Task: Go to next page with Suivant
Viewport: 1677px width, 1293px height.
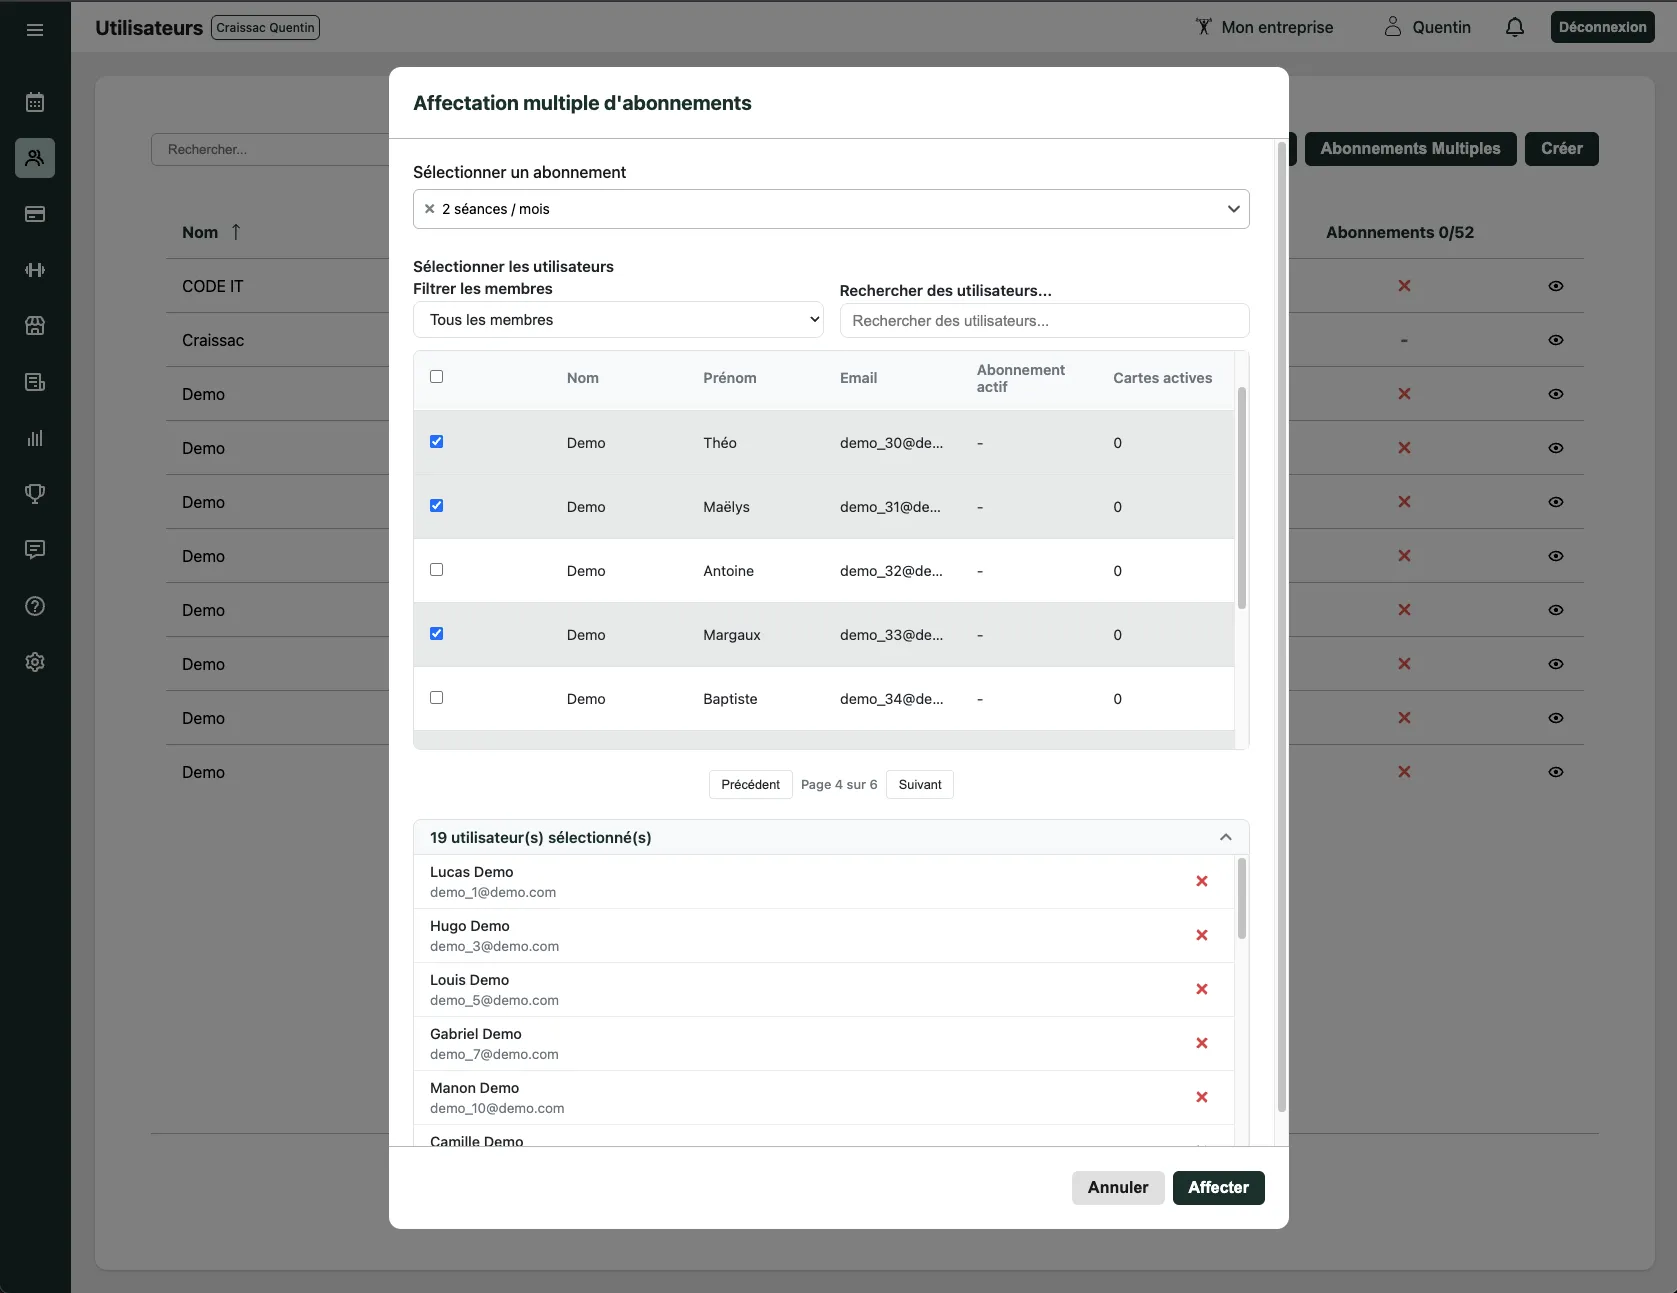Action: tap(919, 785)
